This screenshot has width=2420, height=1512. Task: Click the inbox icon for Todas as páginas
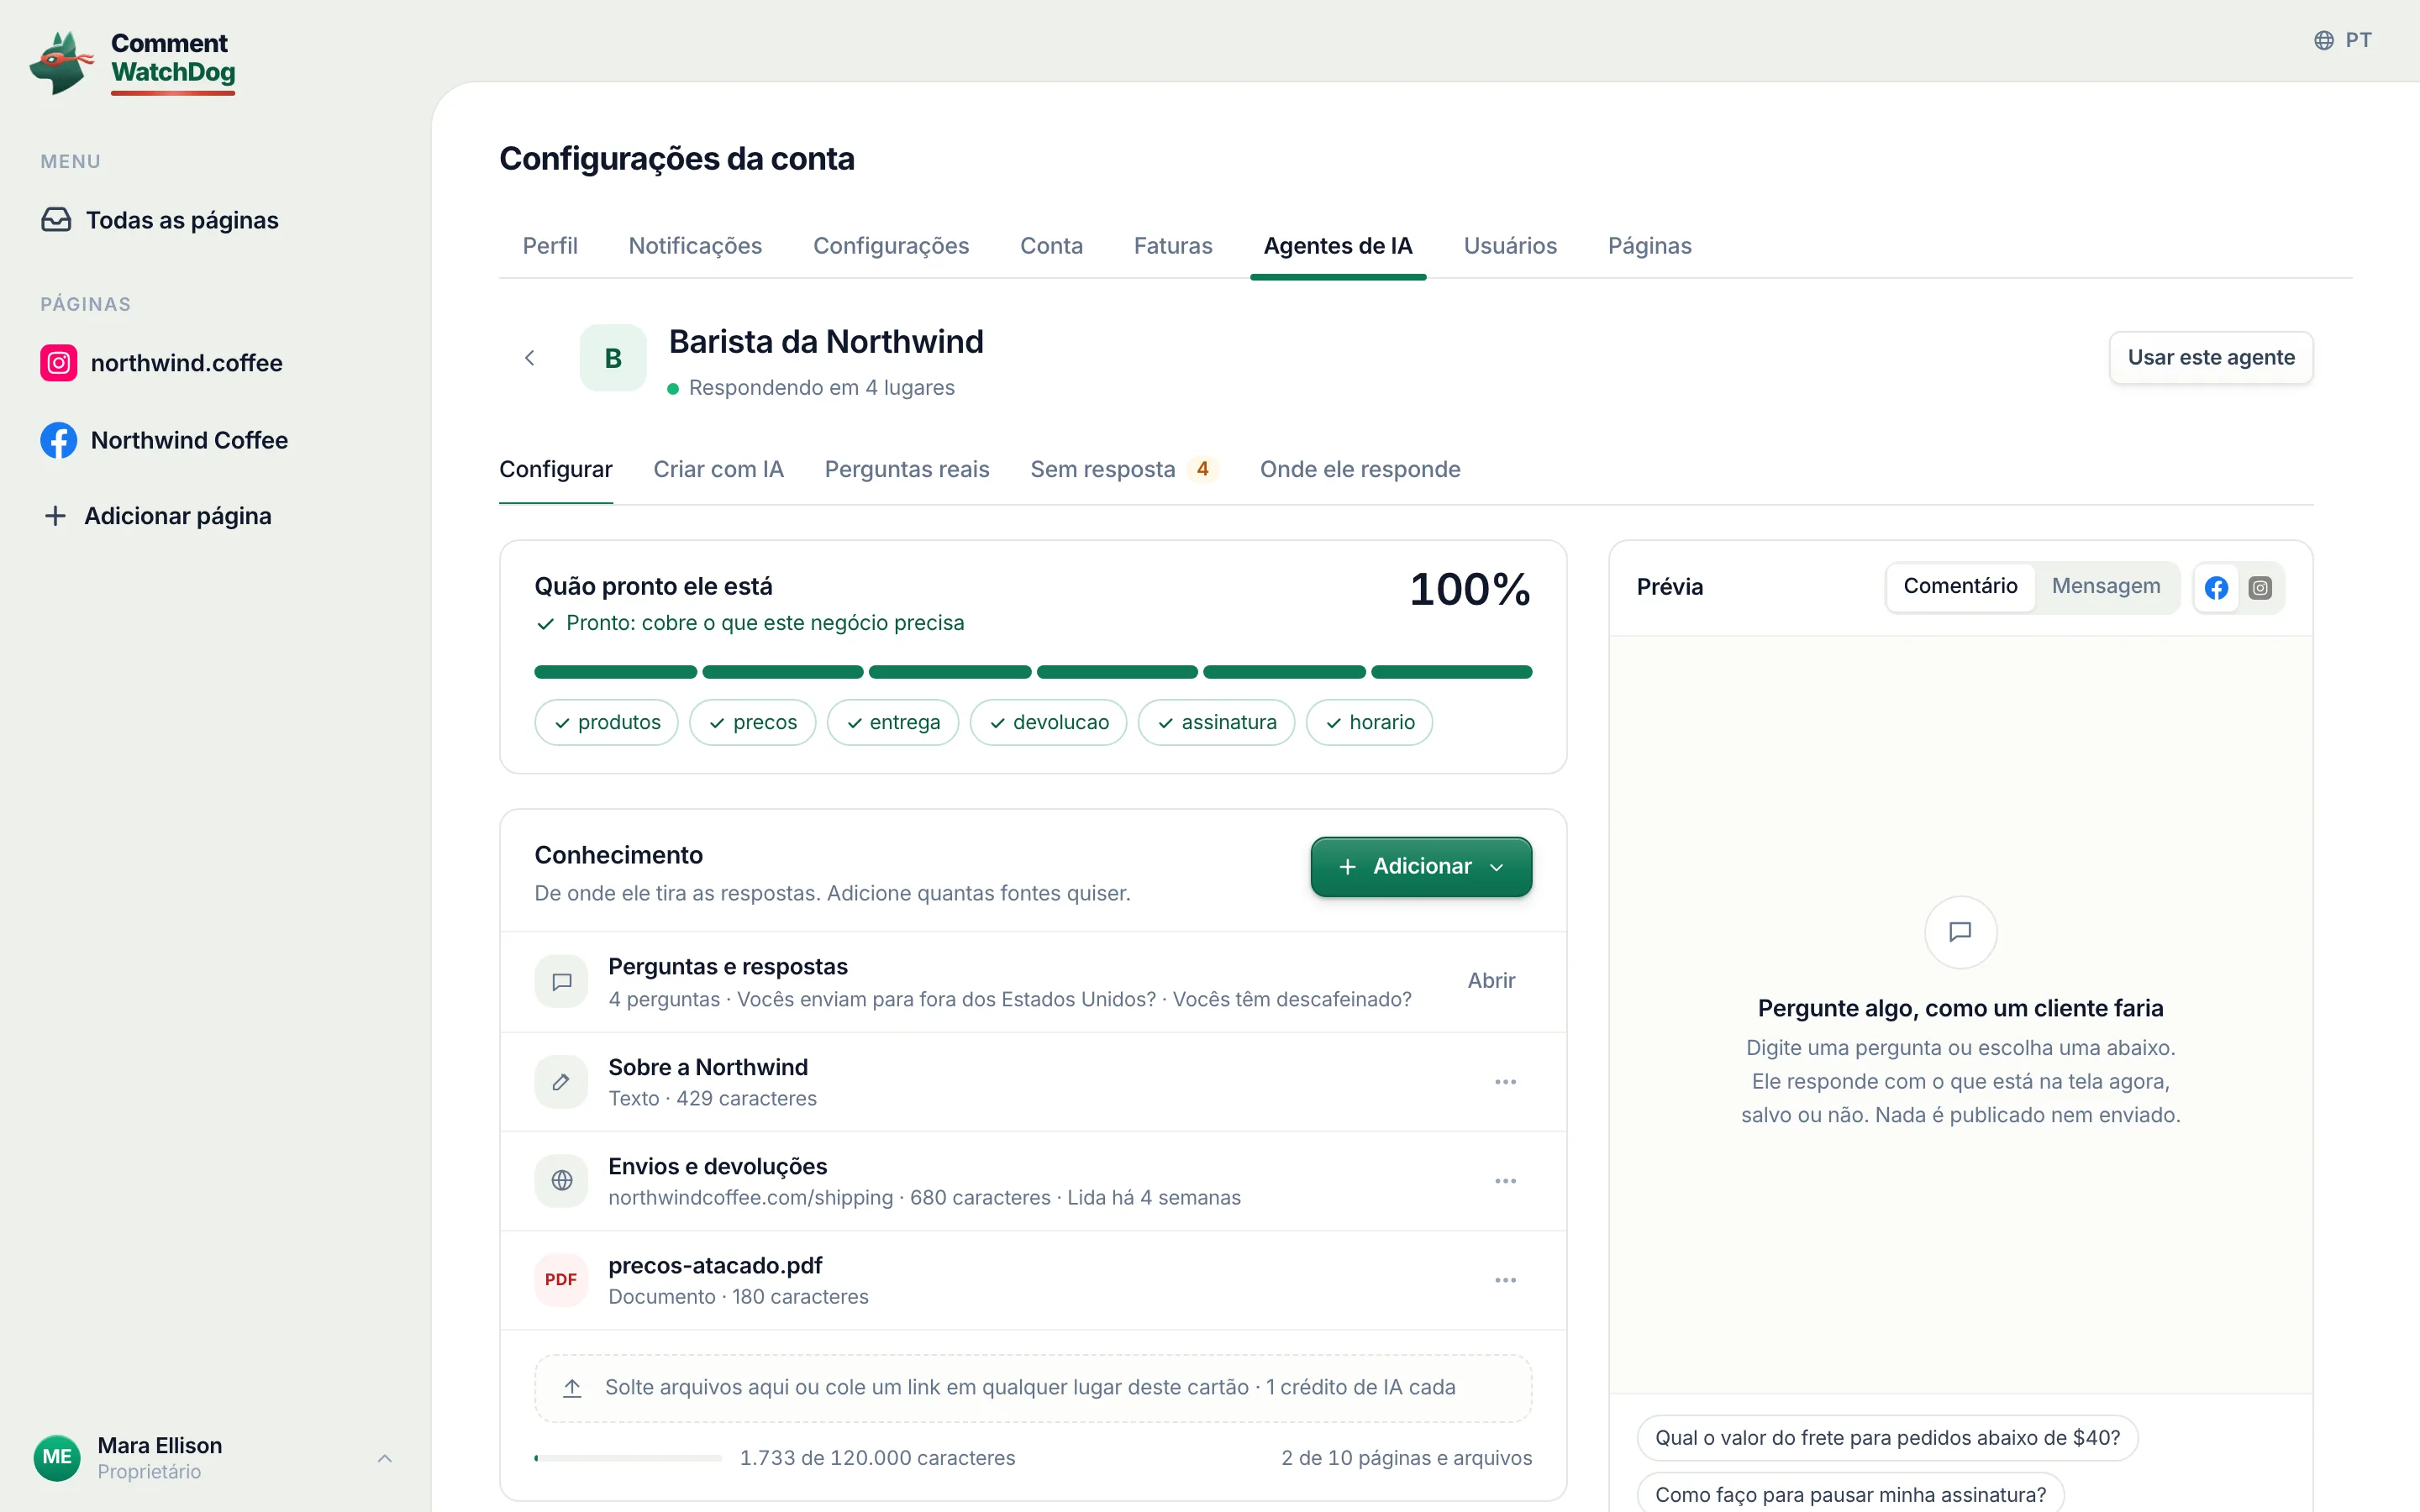tap(56, 220)
